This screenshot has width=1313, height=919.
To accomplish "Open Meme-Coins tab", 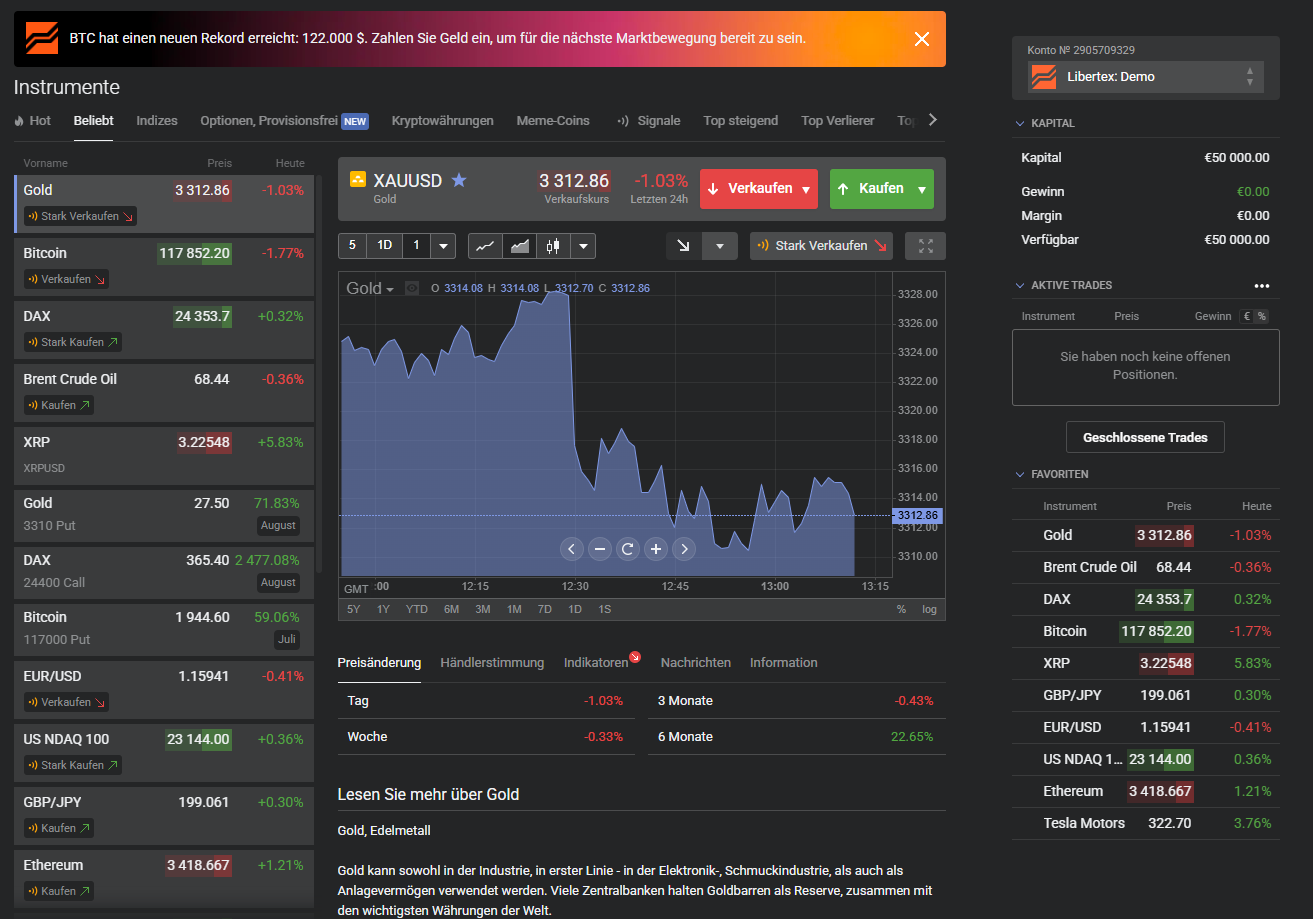I will click(x=553, y=120).
